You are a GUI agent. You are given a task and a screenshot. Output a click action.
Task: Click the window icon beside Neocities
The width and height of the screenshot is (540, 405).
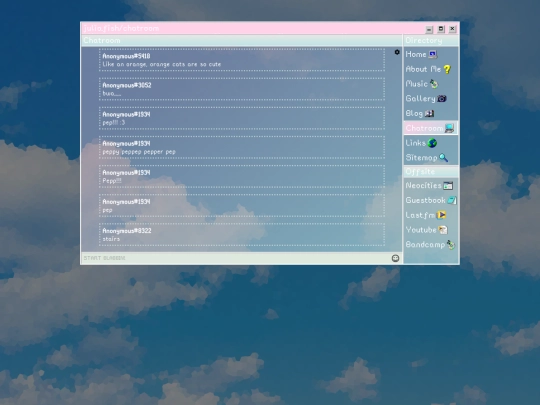pos(448,186)
